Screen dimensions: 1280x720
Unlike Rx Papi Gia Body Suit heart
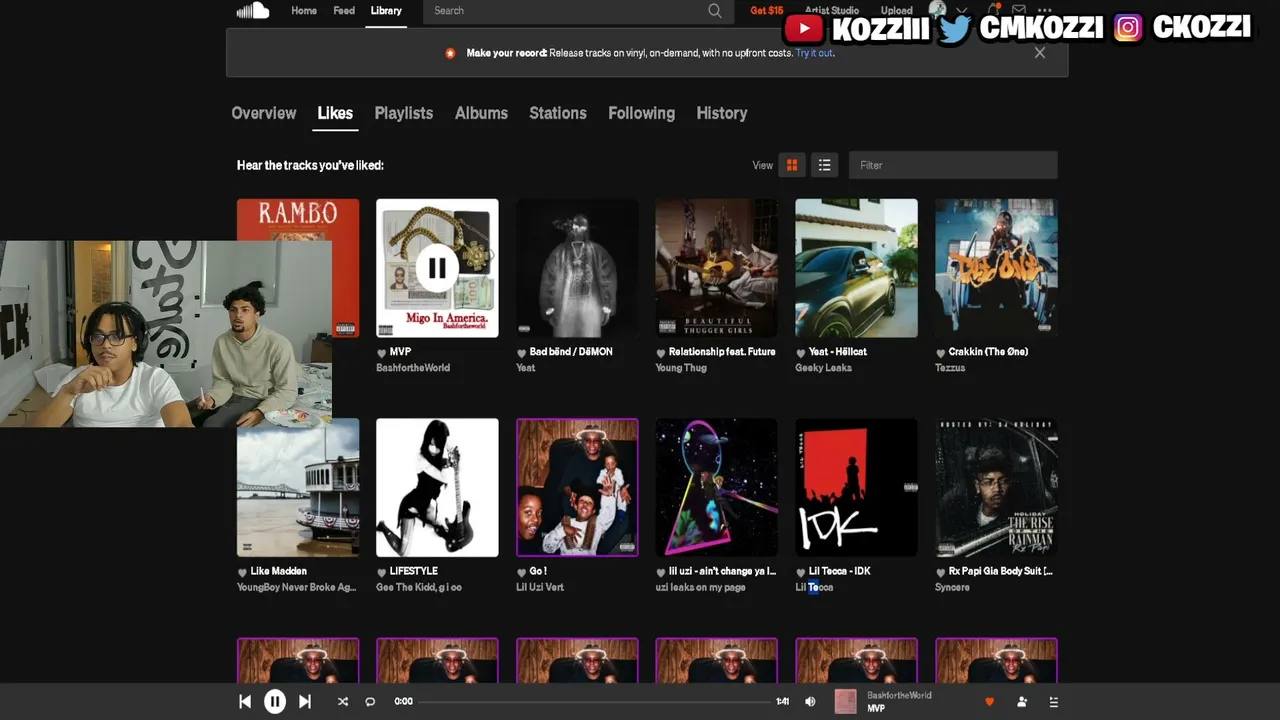940,572
